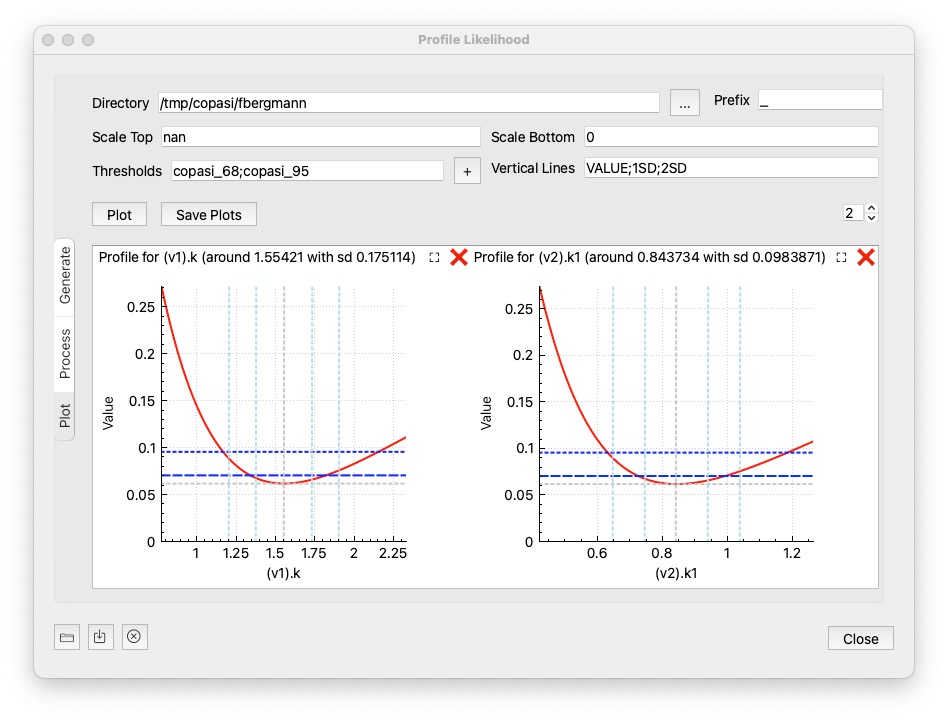948x720 pixels.
Task: Select the Plot side tab
Action: 65,415
